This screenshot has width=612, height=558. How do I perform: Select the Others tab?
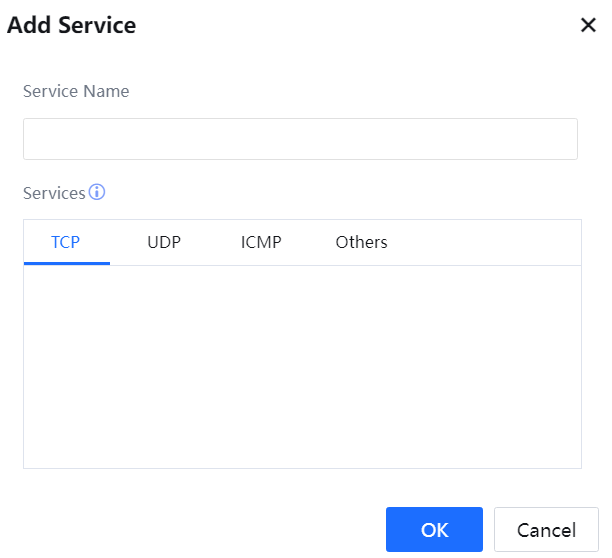pyautogui.click(x=361, y=242)
